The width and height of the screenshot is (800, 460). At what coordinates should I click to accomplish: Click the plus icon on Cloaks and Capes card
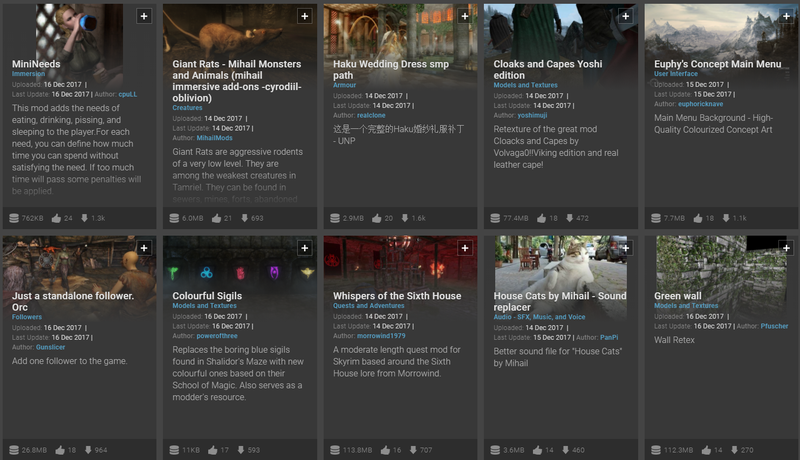(626, 16)
